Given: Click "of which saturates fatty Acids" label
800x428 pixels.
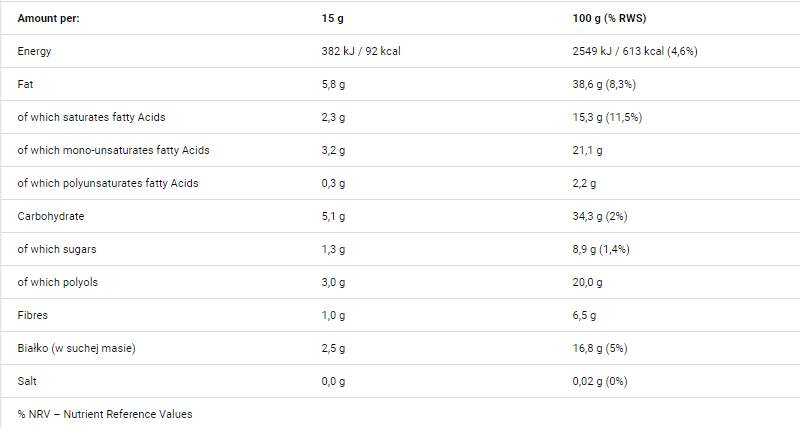Looking at the screenshot, I should tap(91, 117).
